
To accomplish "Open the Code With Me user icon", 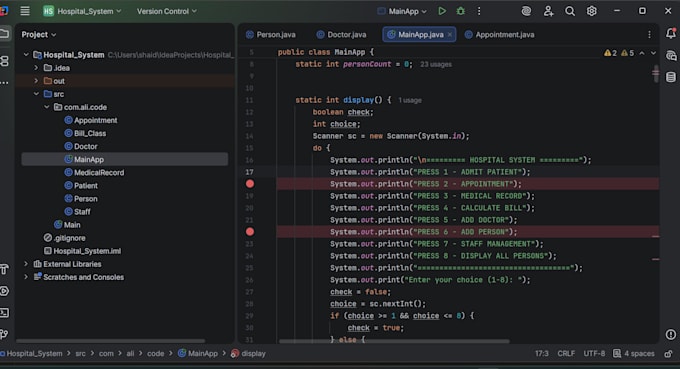I will pos(548,11).
